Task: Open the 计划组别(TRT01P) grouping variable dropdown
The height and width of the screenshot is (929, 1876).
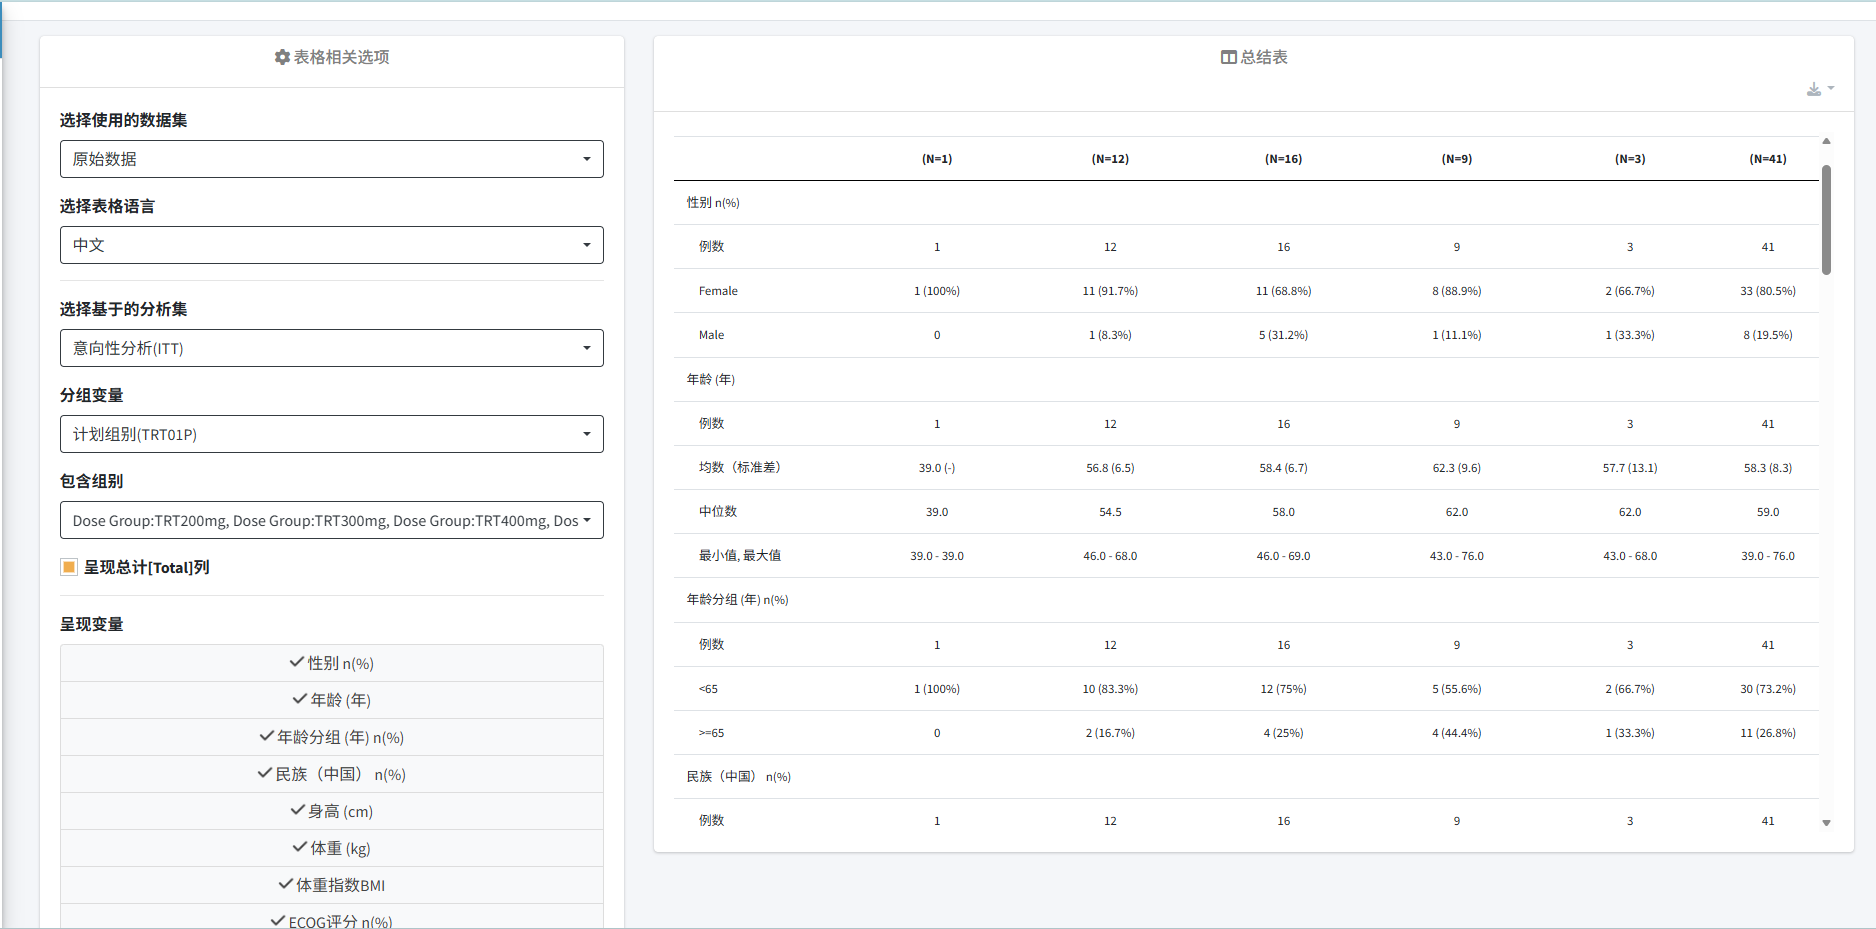Action: [332, 434]
